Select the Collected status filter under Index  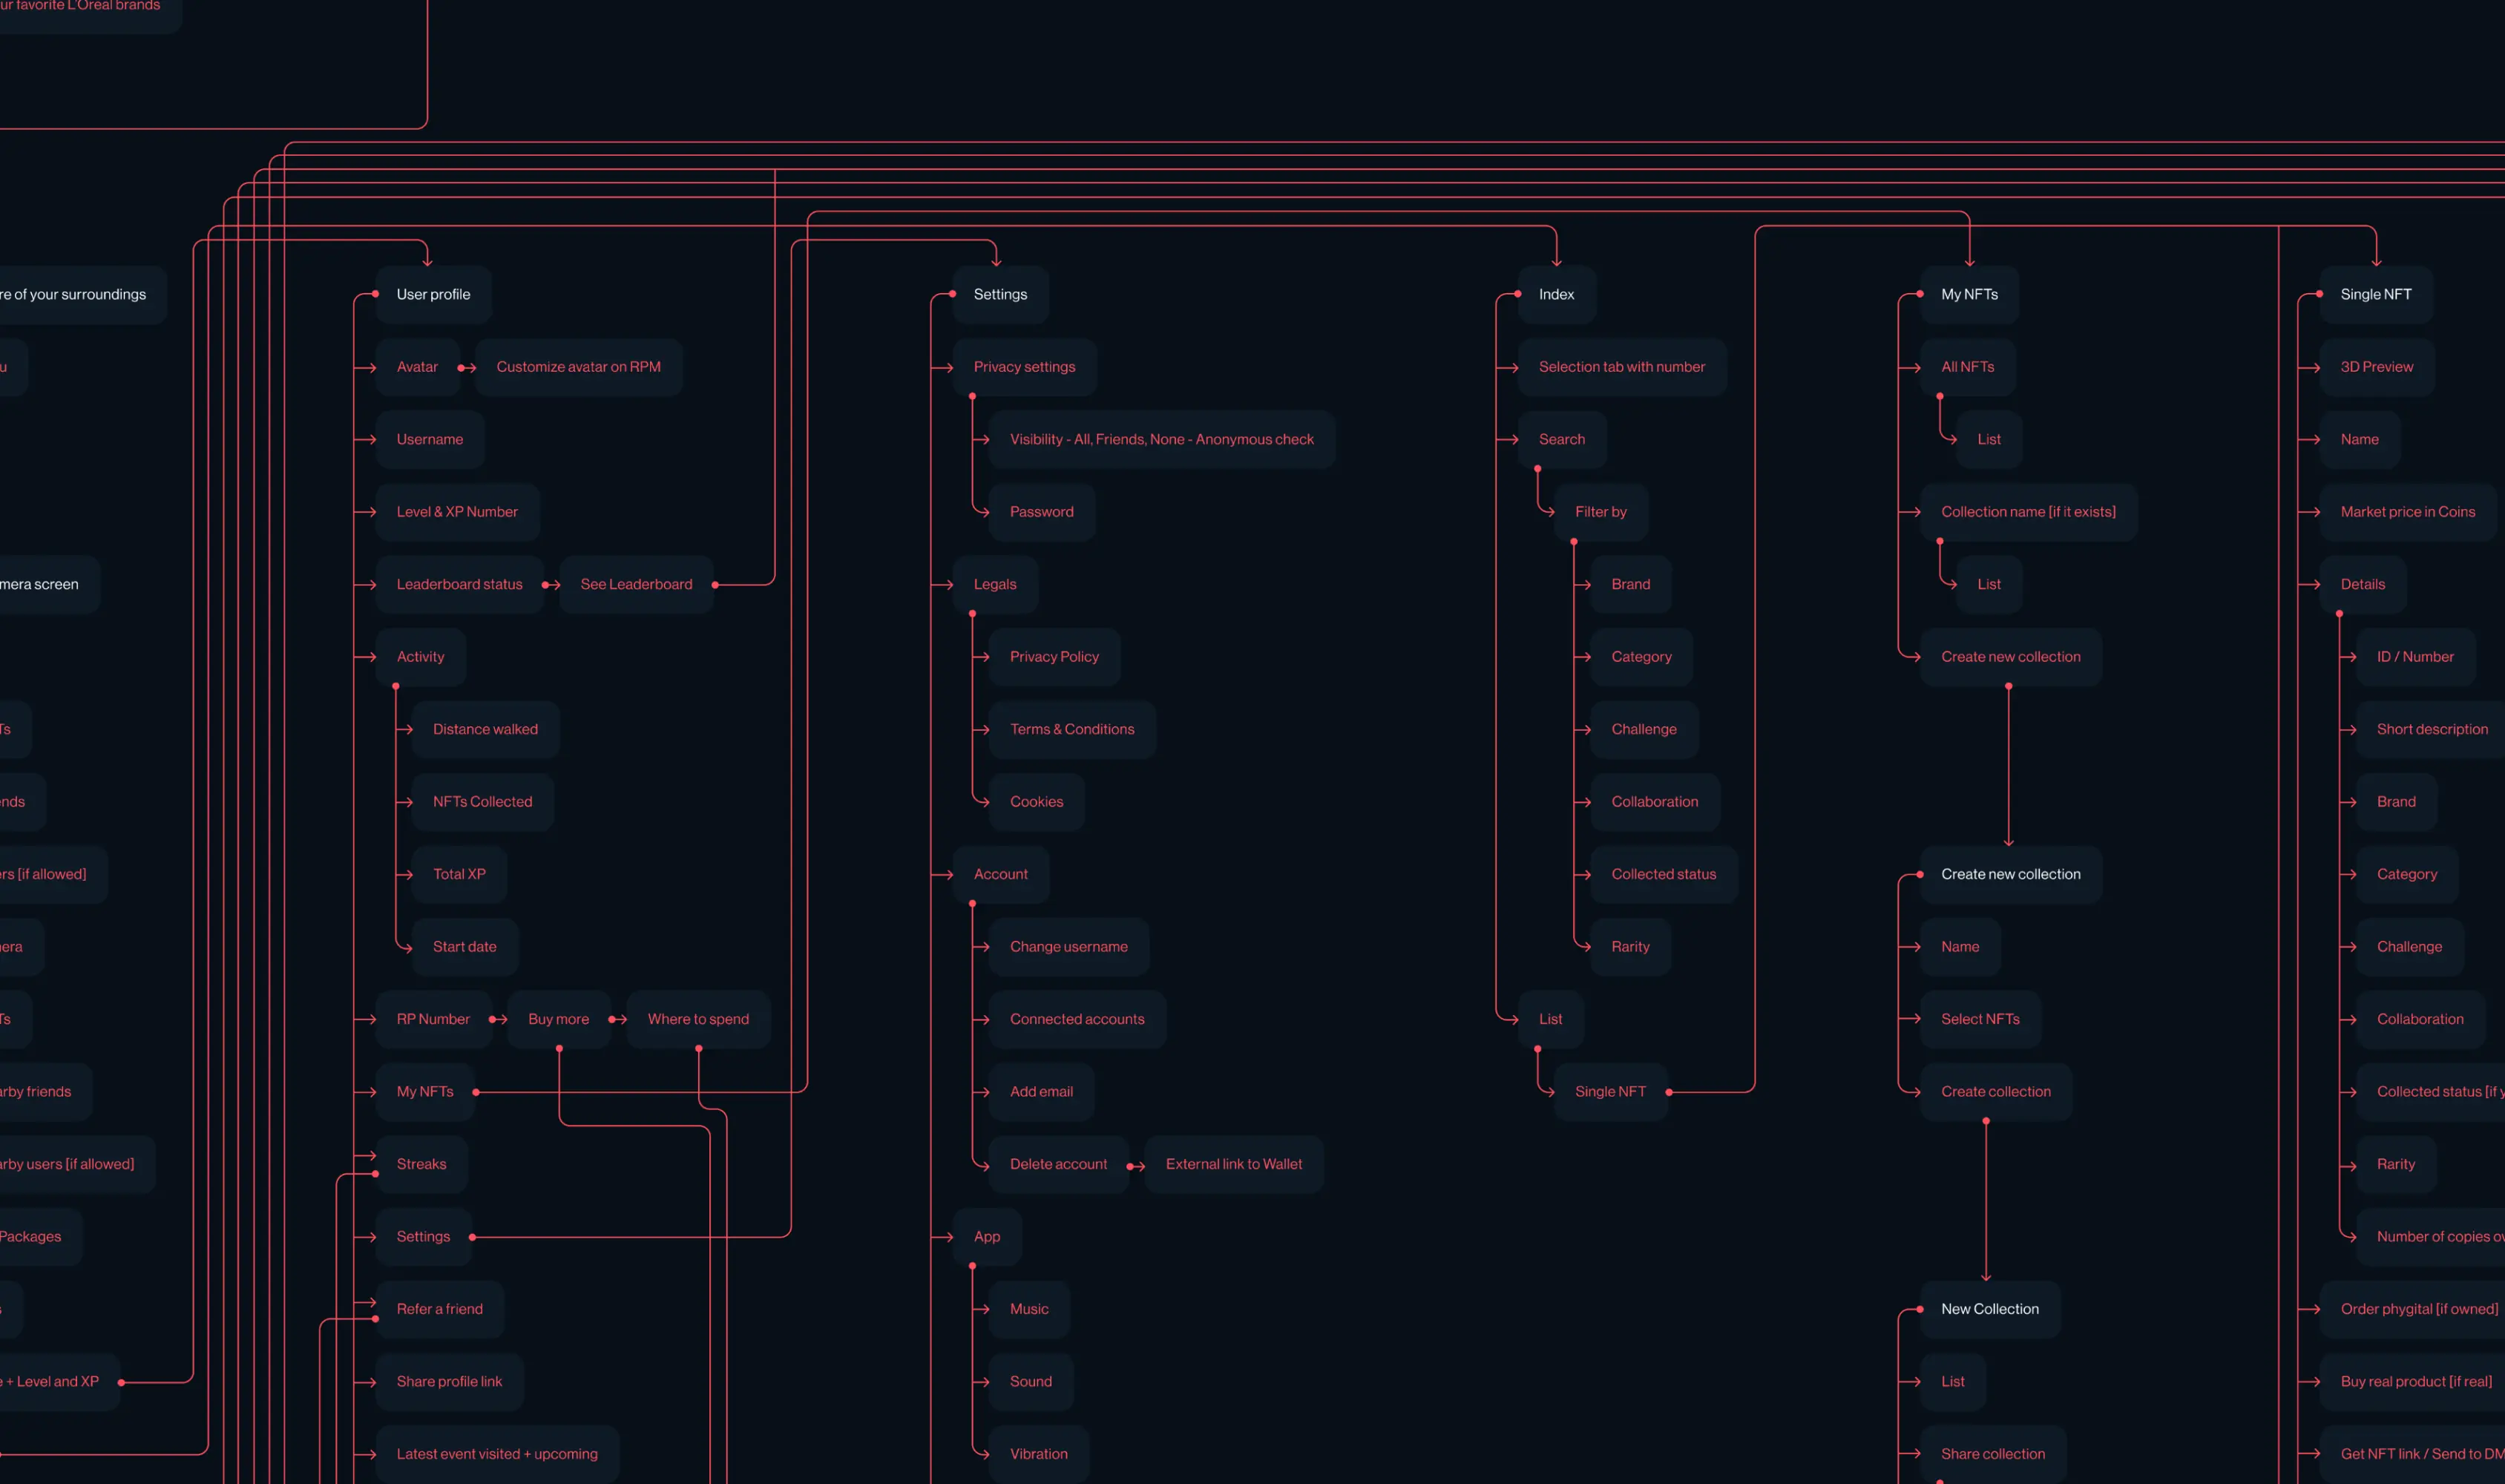point(1663,874)
